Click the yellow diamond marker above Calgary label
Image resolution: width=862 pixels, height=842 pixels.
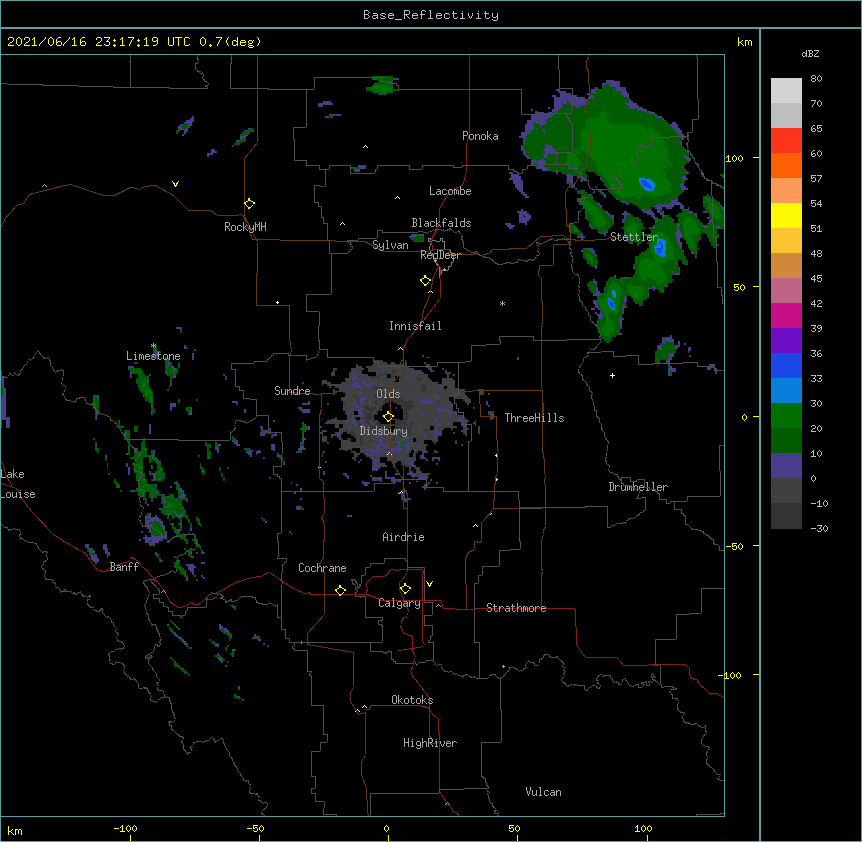click(x=405, y=589)
